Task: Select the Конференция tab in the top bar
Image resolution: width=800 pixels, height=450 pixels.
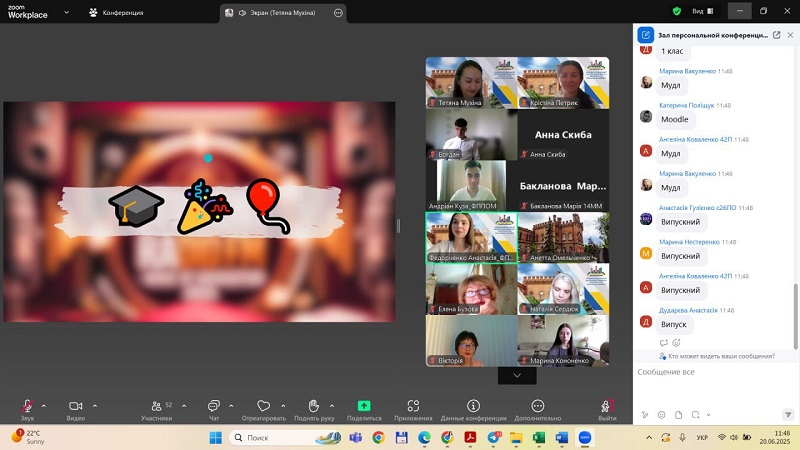Action: [116, 13]
